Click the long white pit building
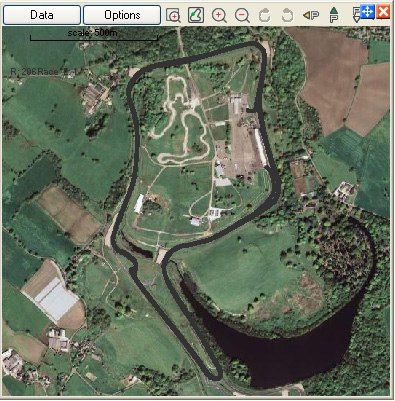Screen dimensions: 395x401 (x=261, y=147)
